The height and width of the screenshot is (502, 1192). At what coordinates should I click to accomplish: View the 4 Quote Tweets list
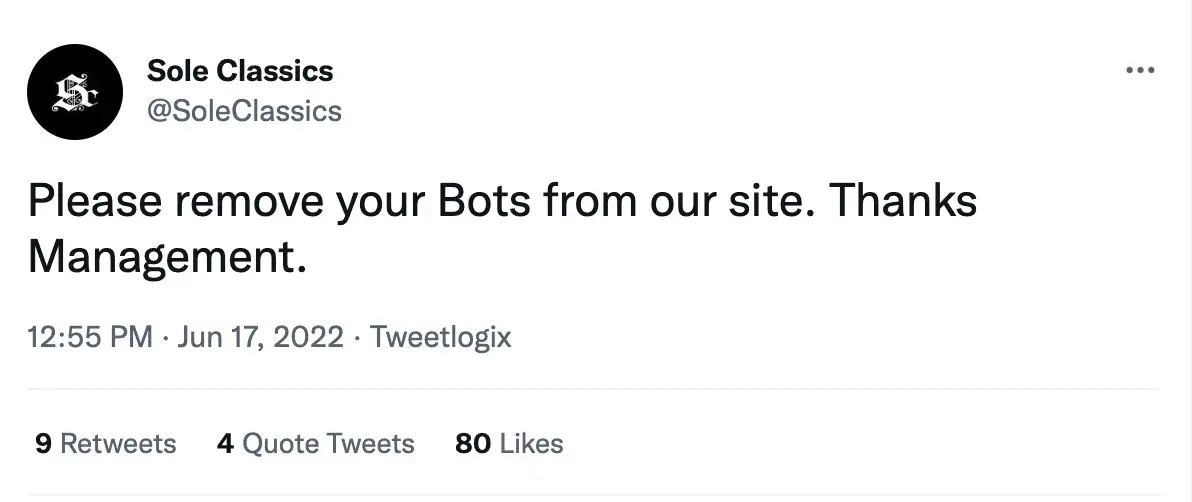[x=315, y=443]
